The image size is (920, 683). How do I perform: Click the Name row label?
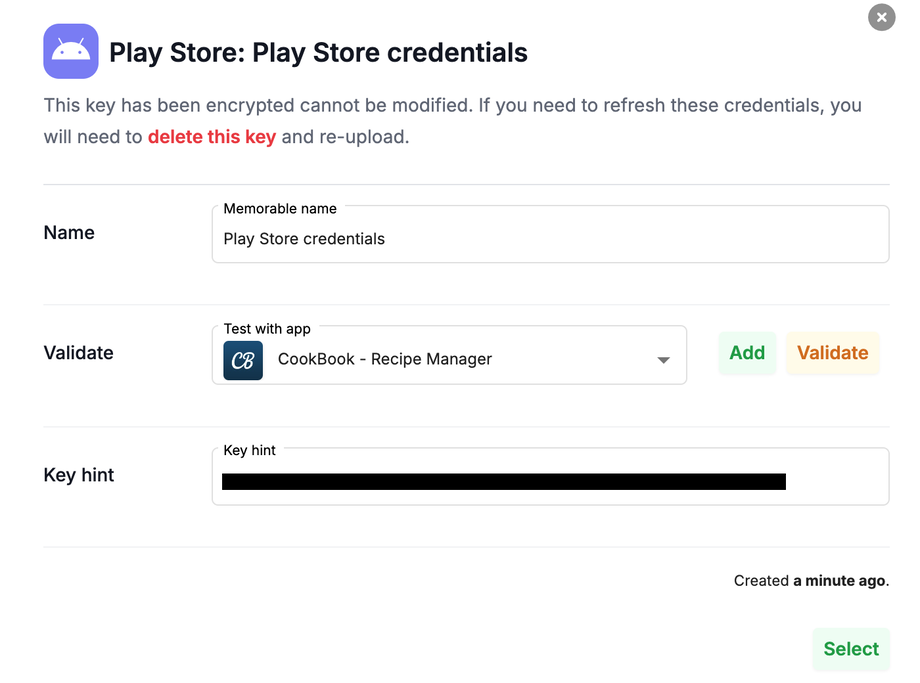pos(69,233)
